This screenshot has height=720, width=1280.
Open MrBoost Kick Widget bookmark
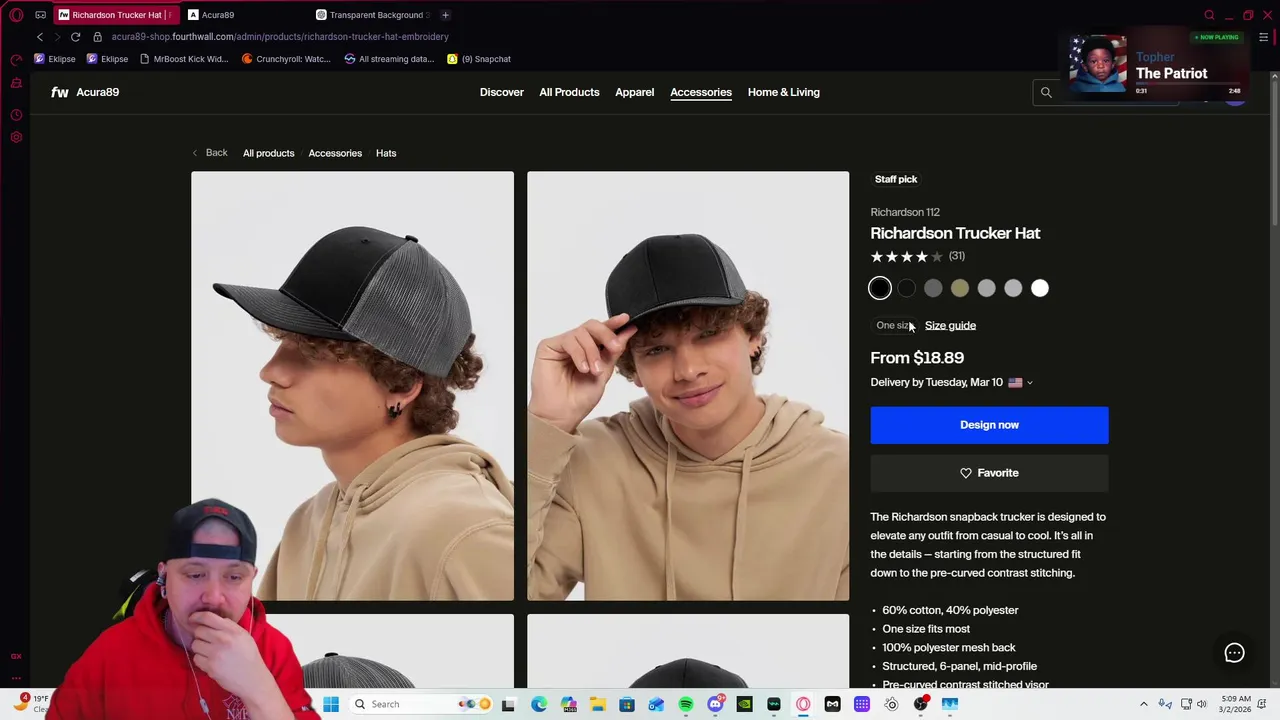click(184, 59)
